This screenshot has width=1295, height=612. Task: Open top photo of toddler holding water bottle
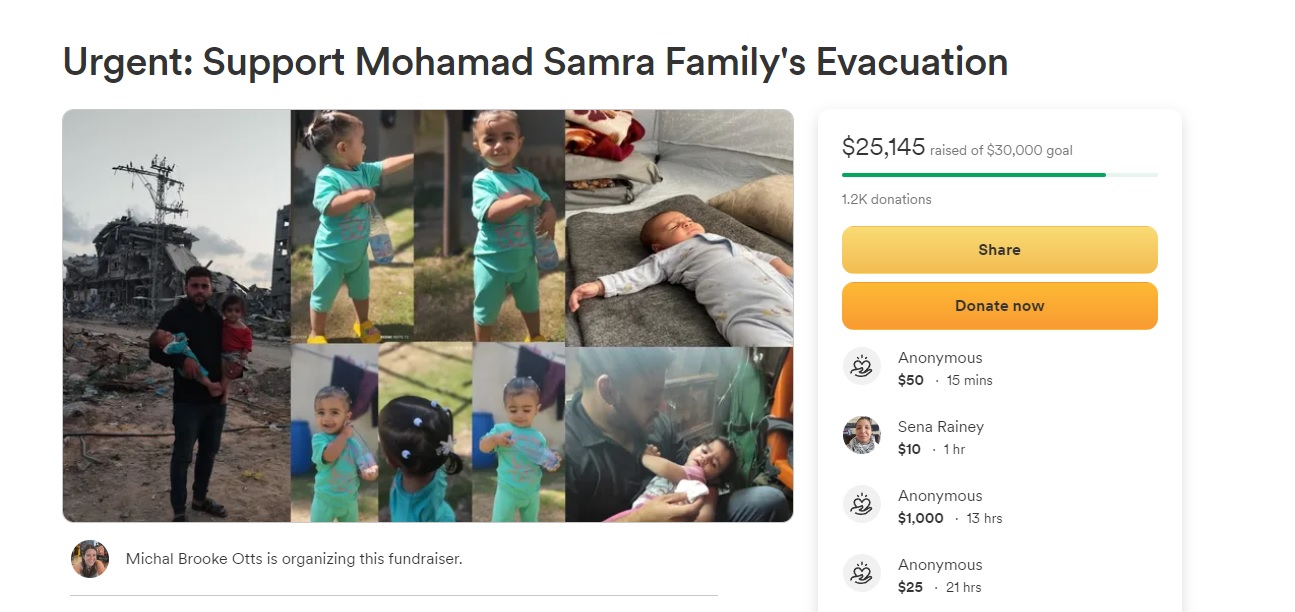[428, 226]
